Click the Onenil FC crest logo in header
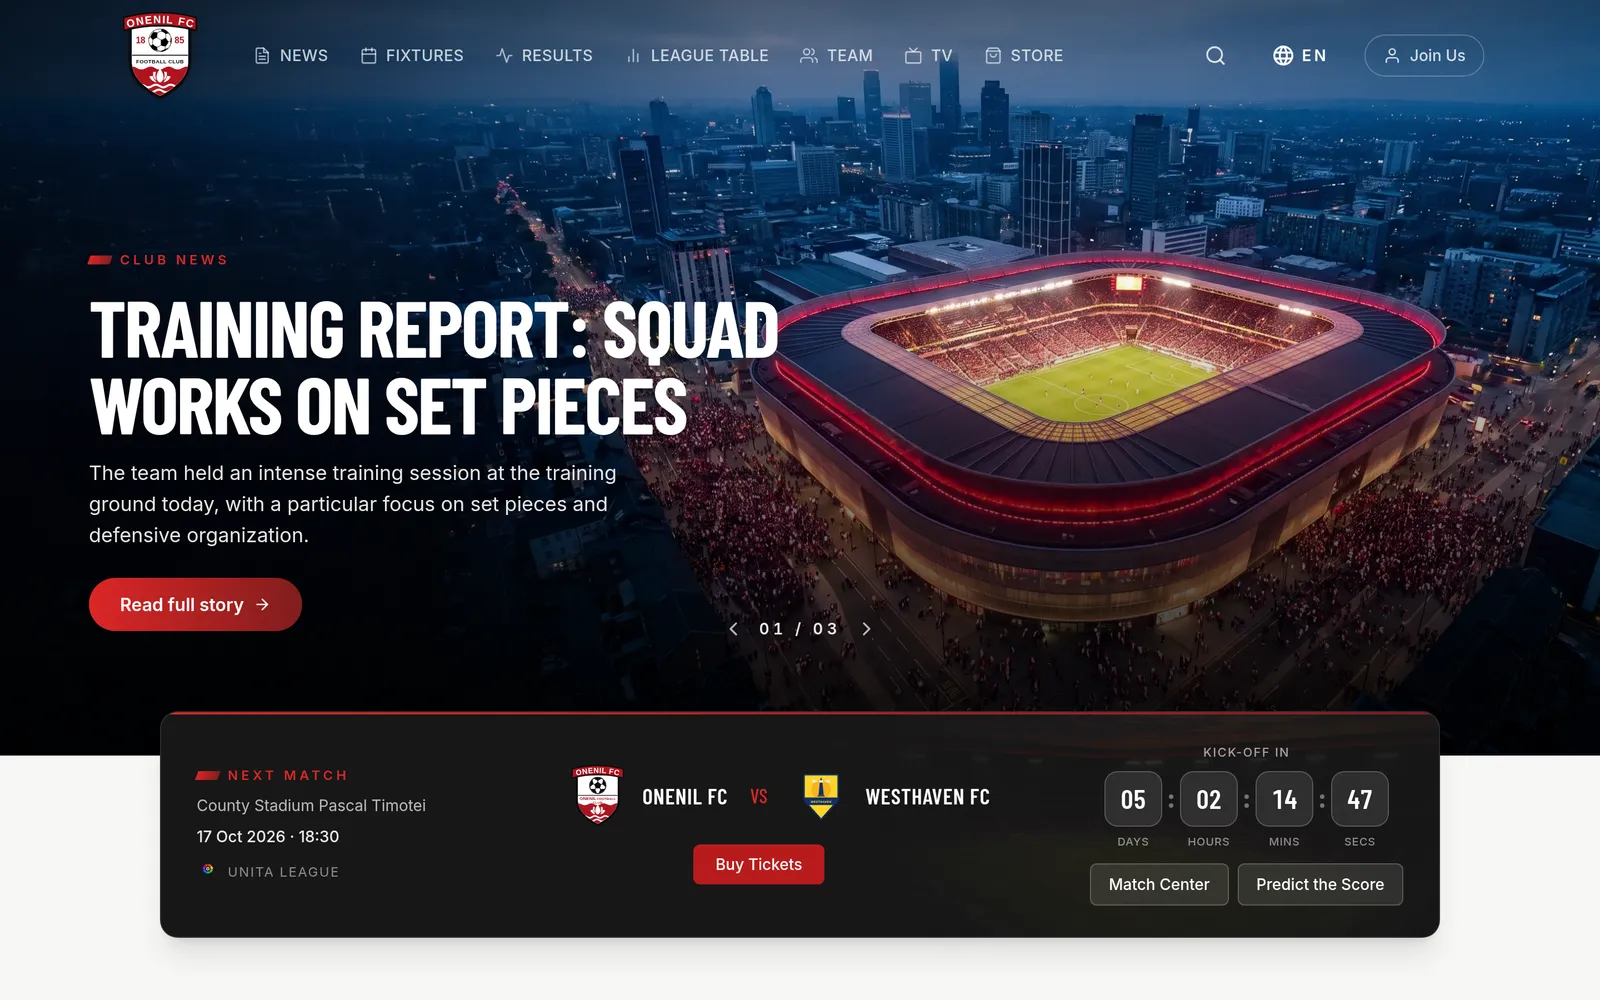The width and height of the screenshot is (1600, 1000). (x=160, y=55)
